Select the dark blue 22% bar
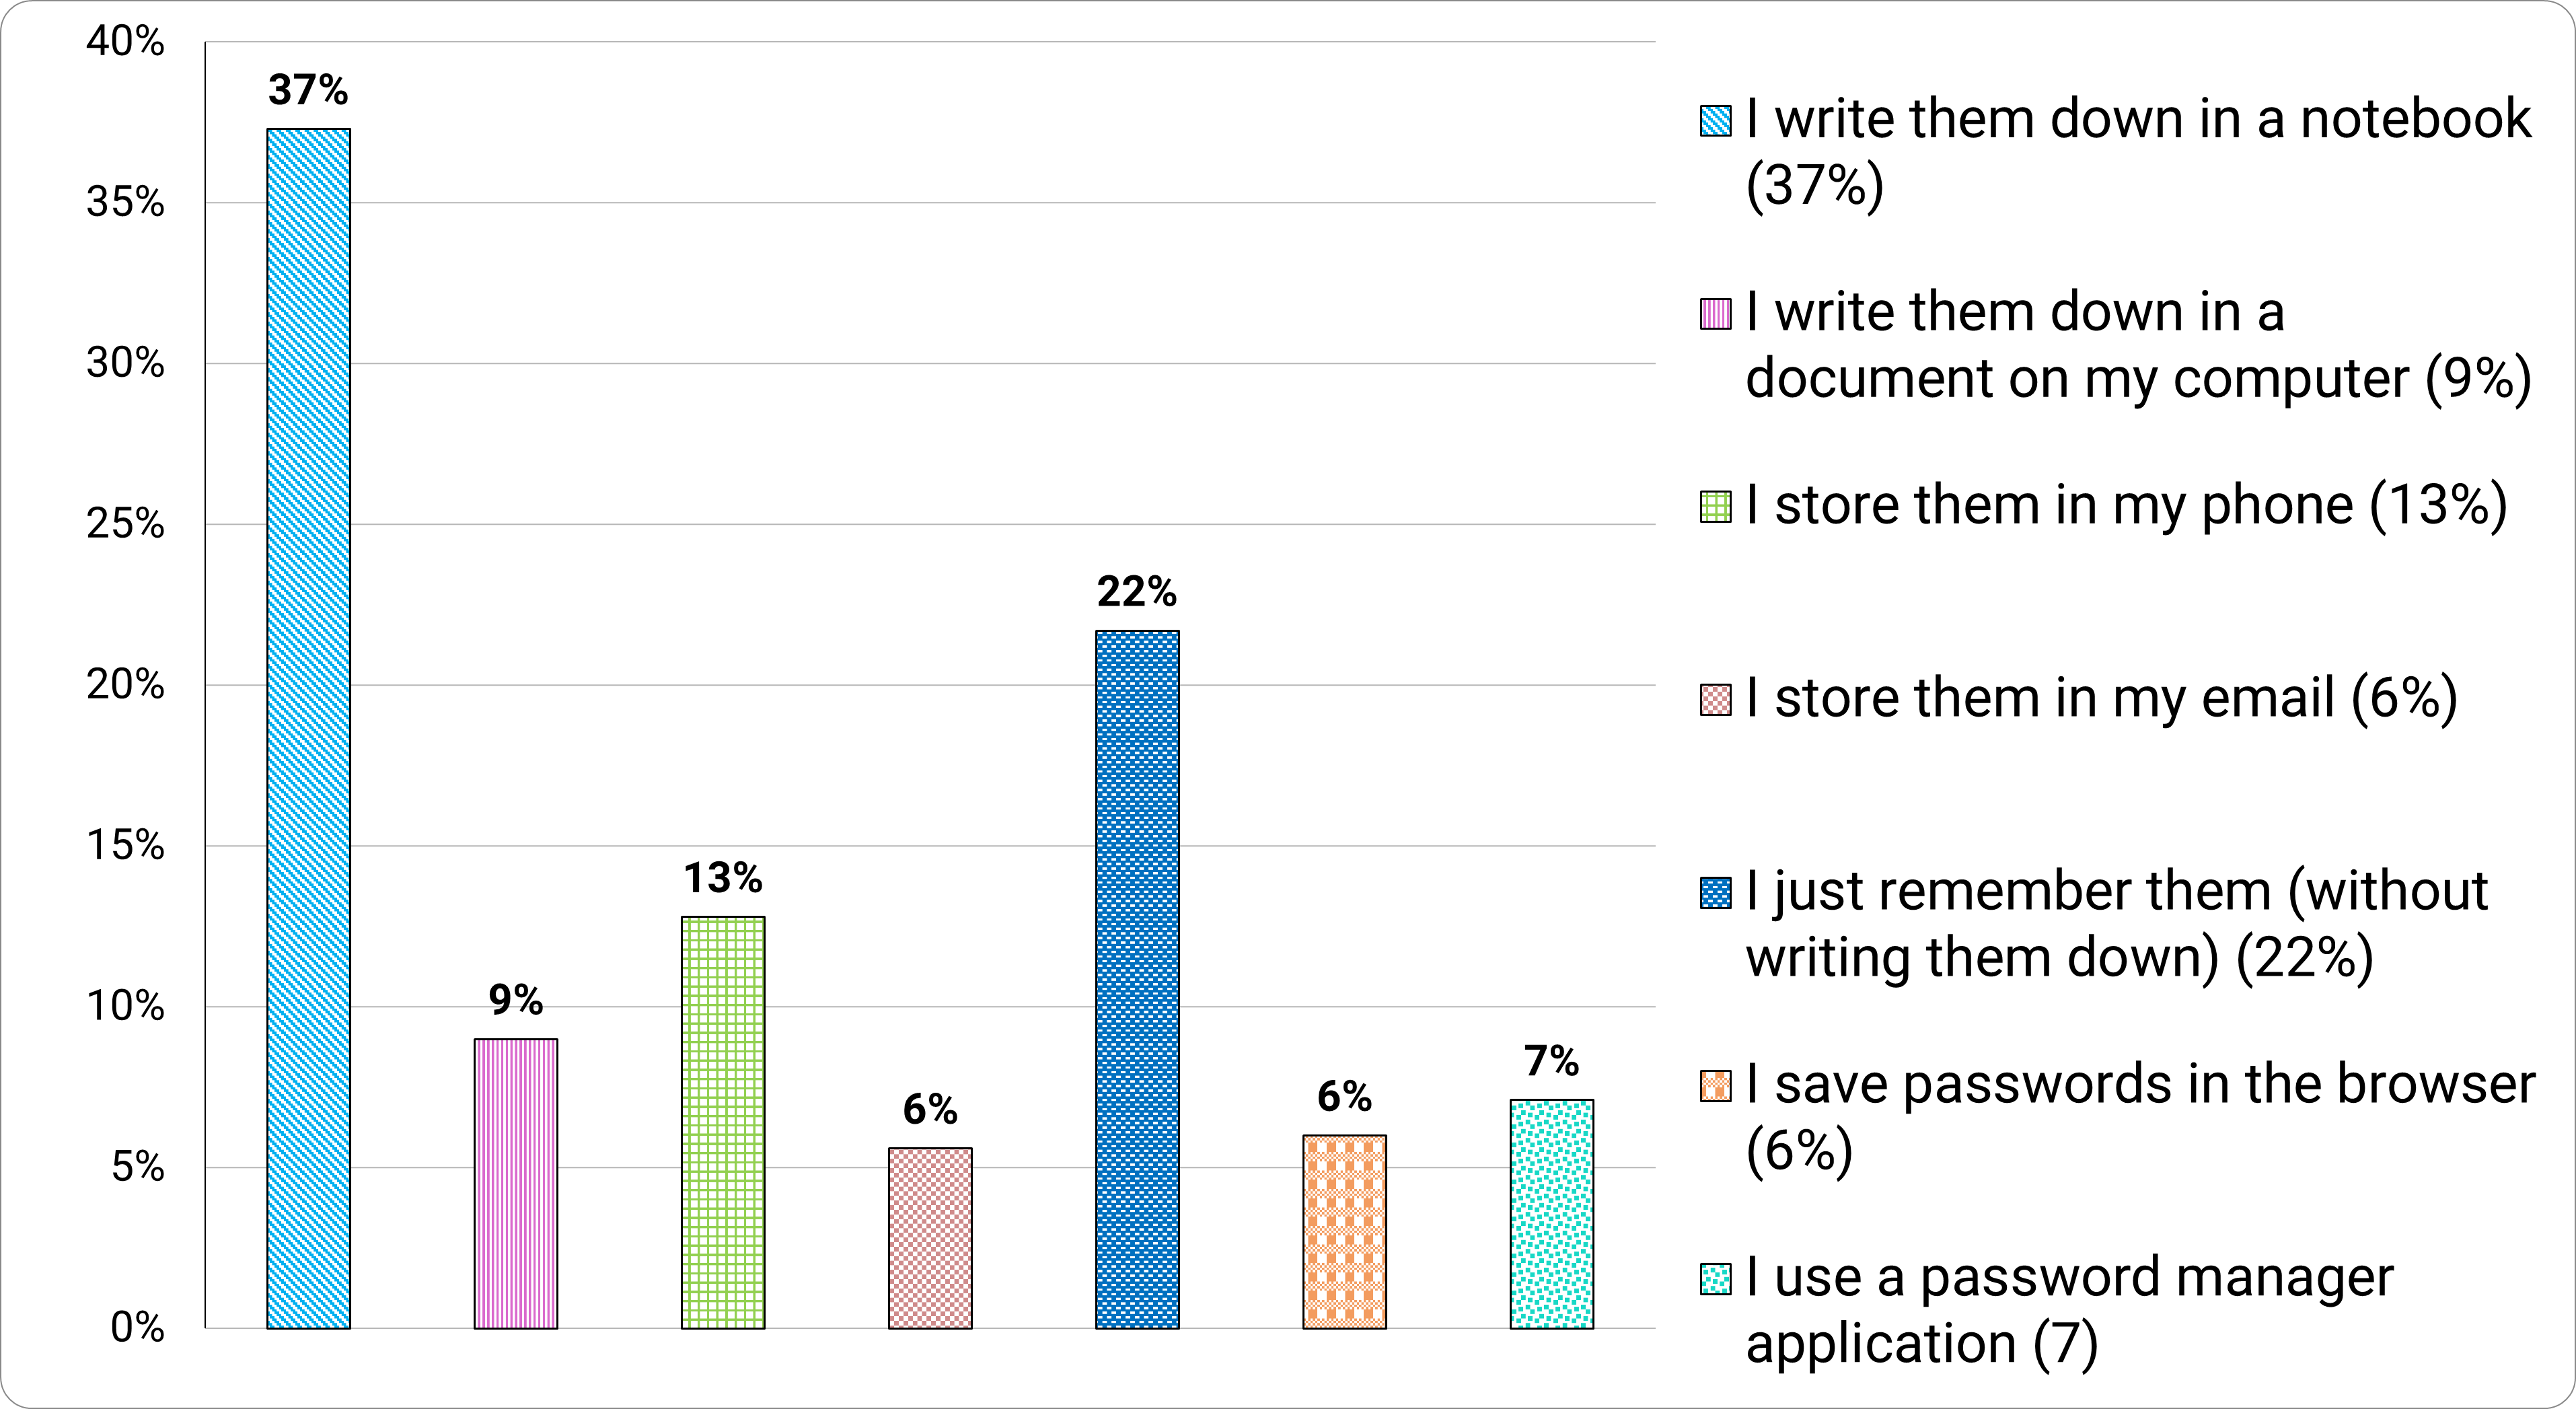 pyautogui.click(x=1137, y=979)
